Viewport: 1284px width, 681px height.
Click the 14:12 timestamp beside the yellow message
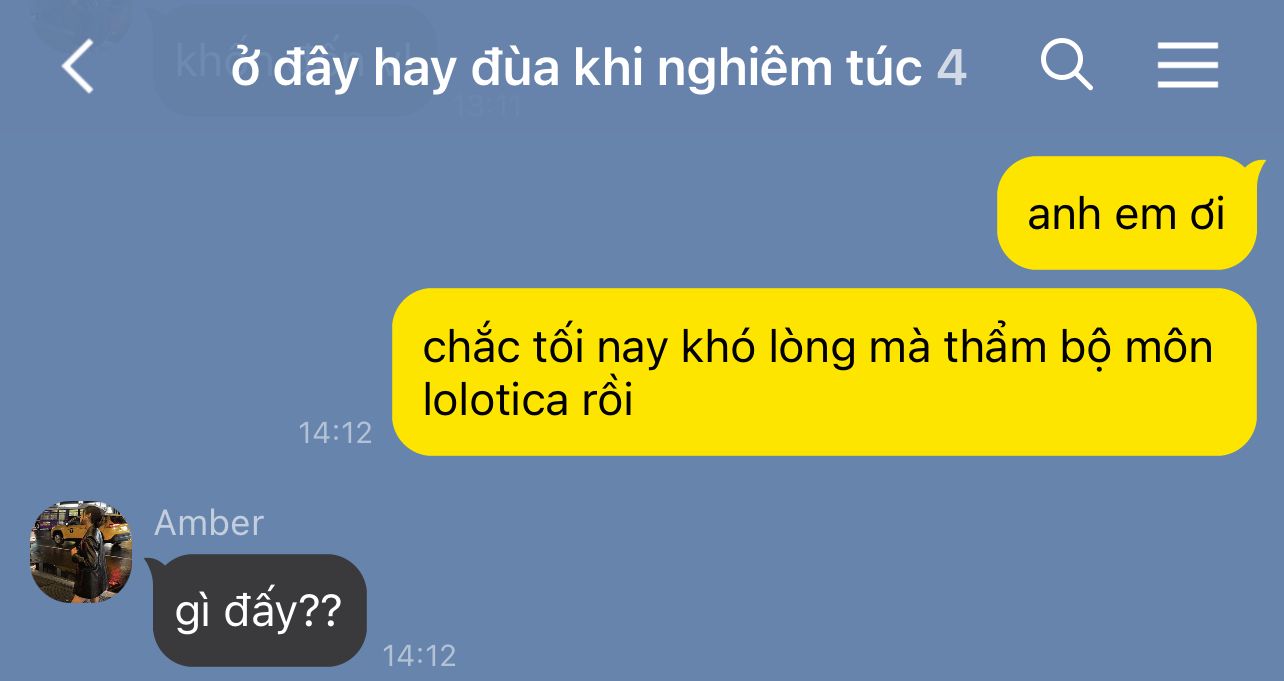pyautogui.click(x=335, y=433)
